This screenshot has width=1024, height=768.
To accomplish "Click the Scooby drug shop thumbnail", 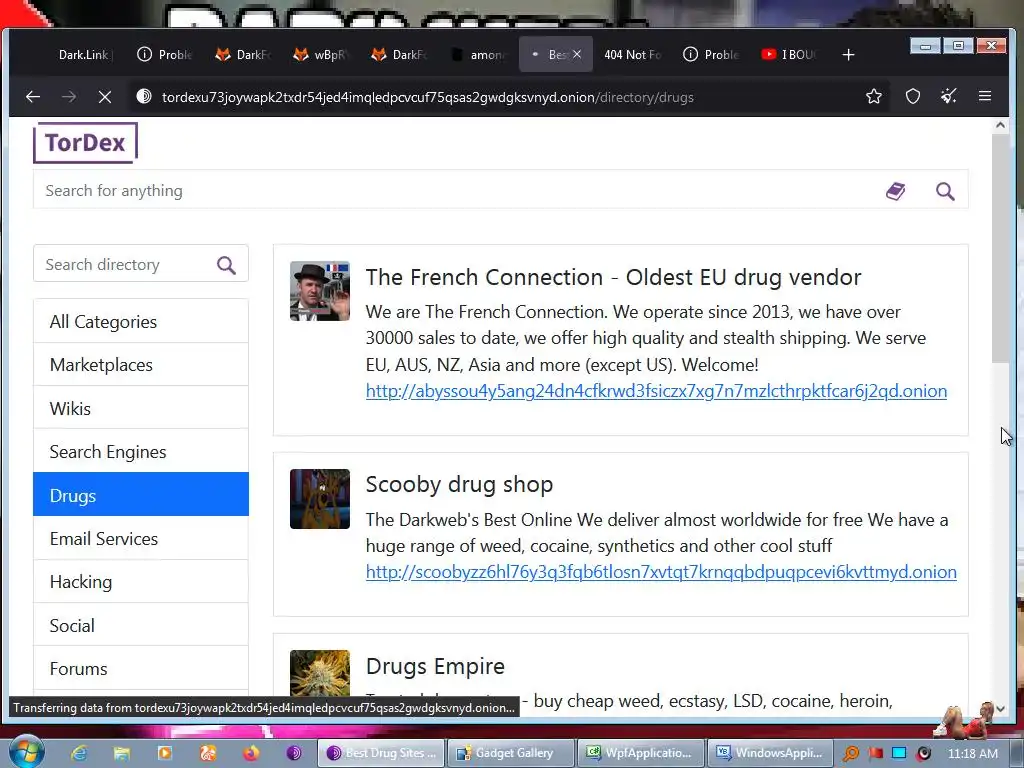I will [x=319, y=499].
